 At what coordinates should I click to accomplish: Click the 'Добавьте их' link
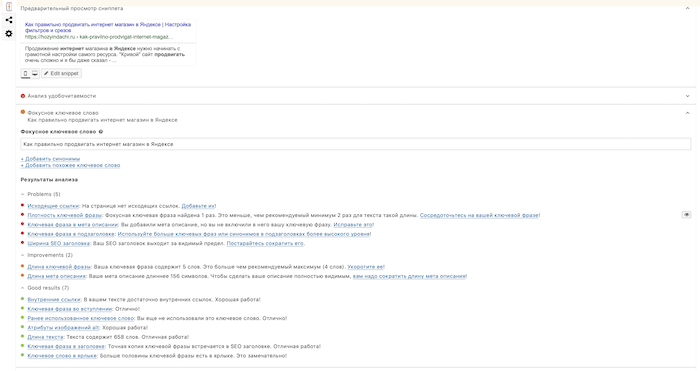(x=198, y=206)
